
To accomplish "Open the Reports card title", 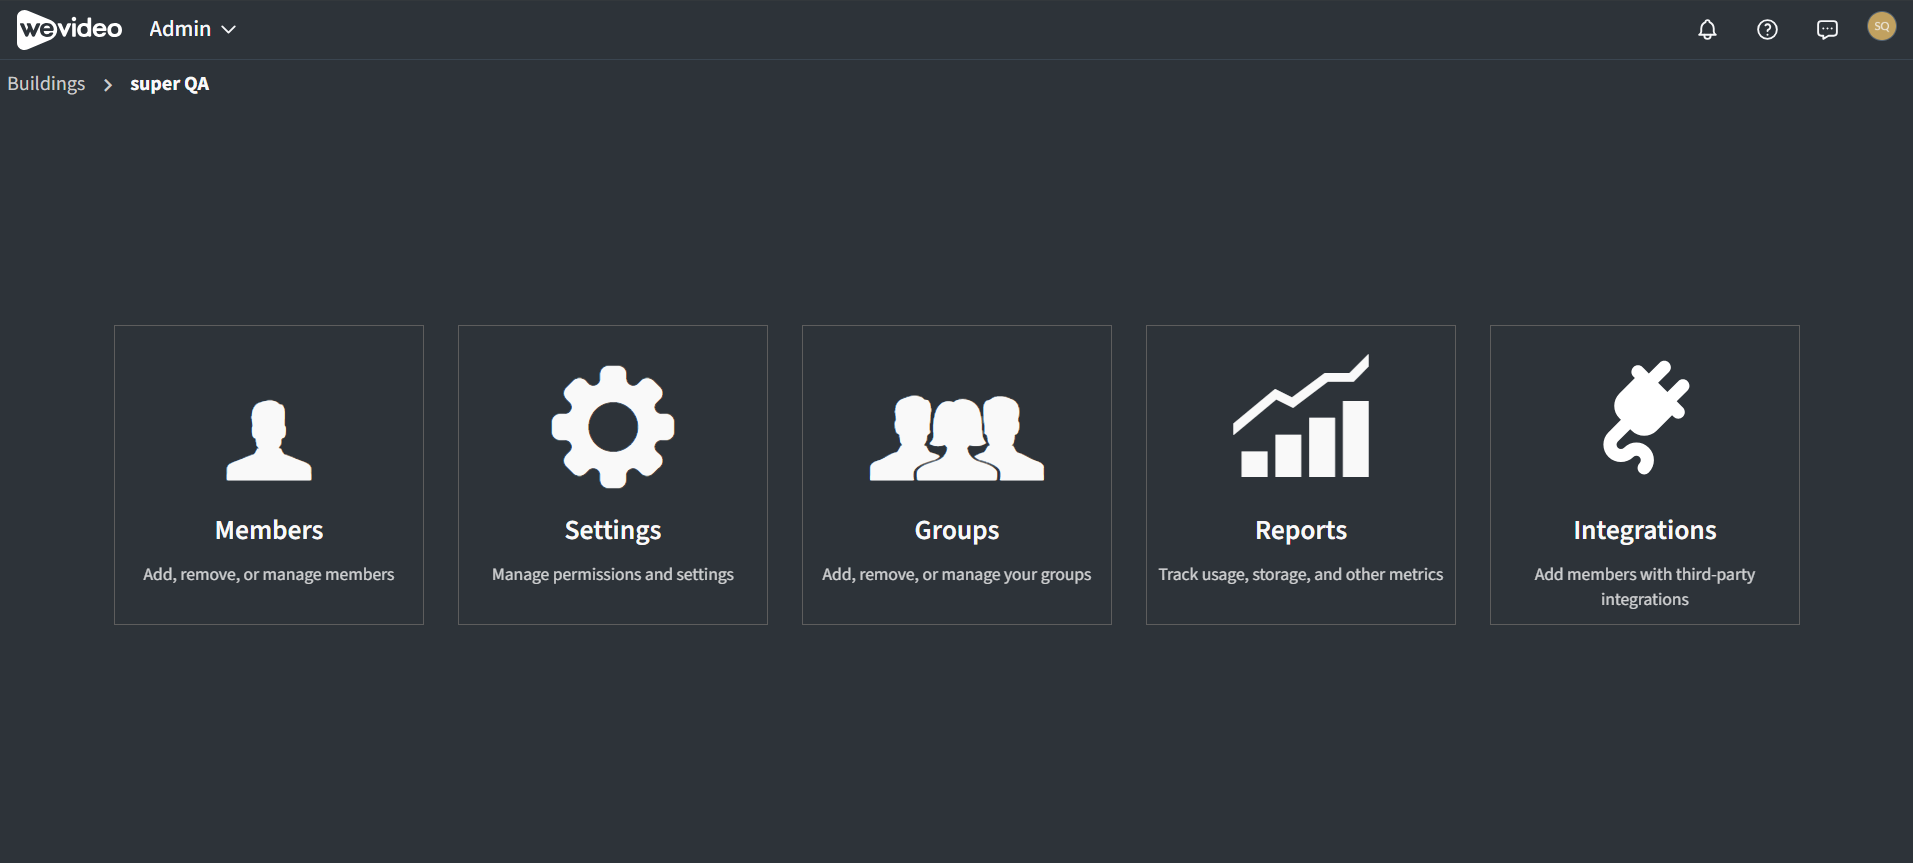I will [x=1301, y=530].
